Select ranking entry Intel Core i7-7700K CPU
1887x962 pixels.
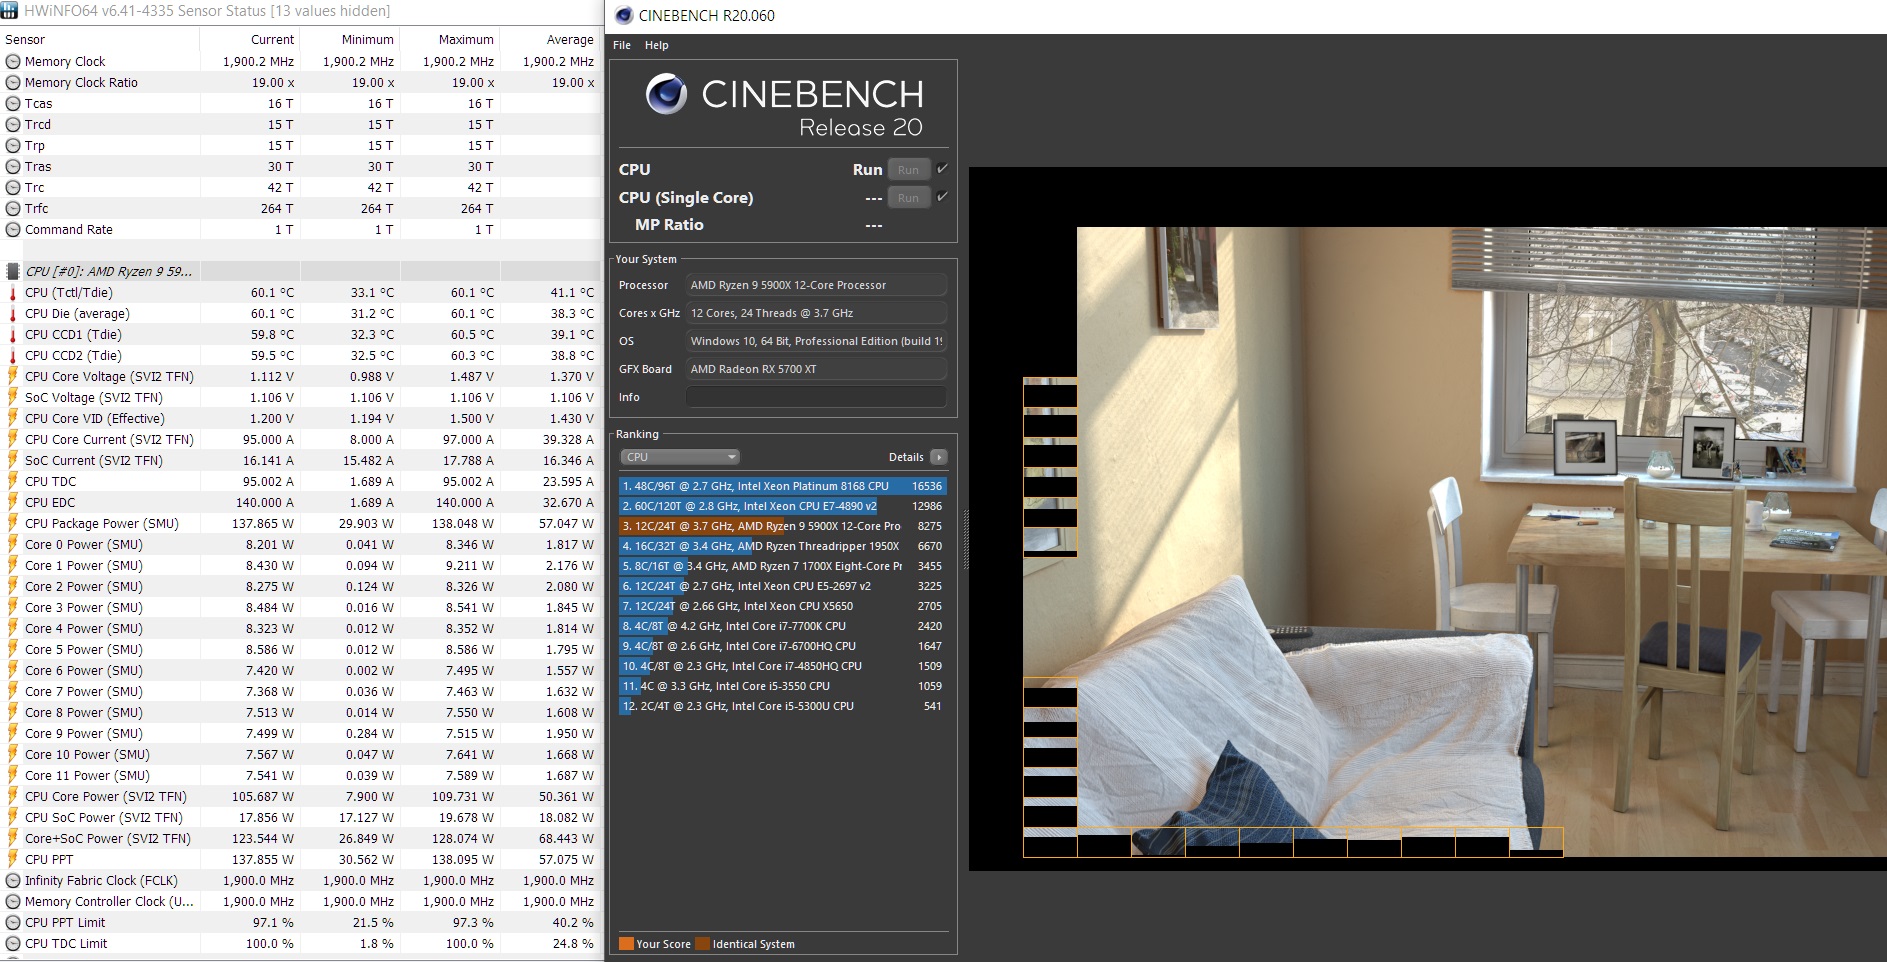tap(782, 626)
